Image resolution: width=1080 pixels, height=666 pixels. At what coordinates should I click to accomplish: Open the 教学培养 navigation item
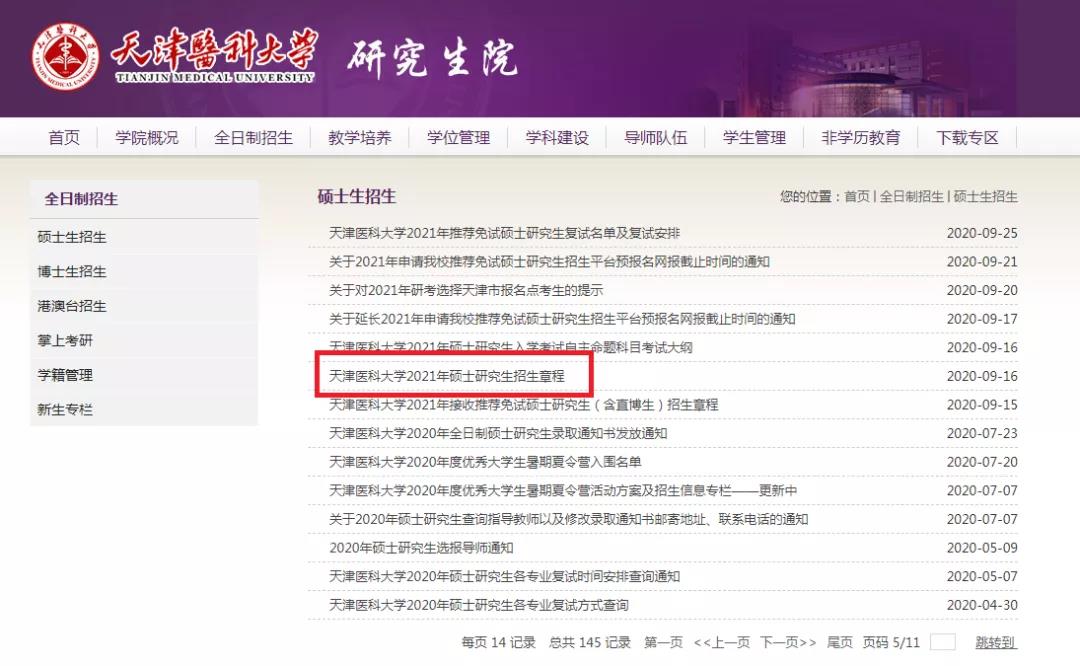pyautogui.click(x=360, y=138)
